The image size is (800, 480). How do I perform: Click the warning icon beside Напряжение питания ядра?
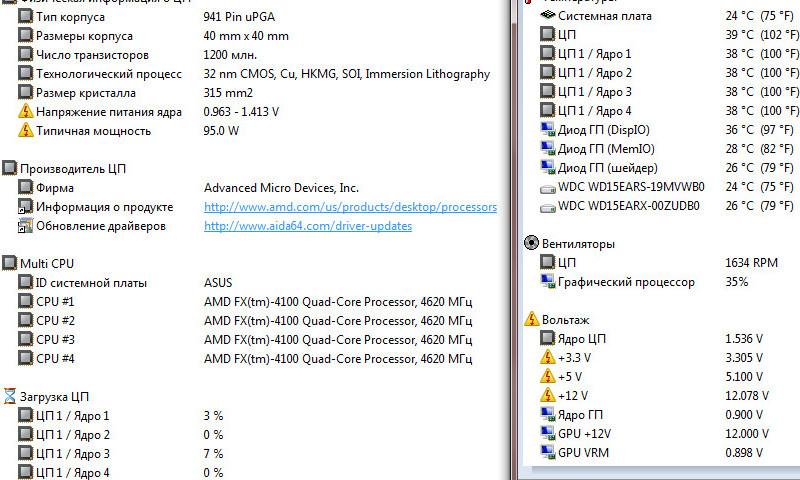pyautogui.click(x=26, y=112)
